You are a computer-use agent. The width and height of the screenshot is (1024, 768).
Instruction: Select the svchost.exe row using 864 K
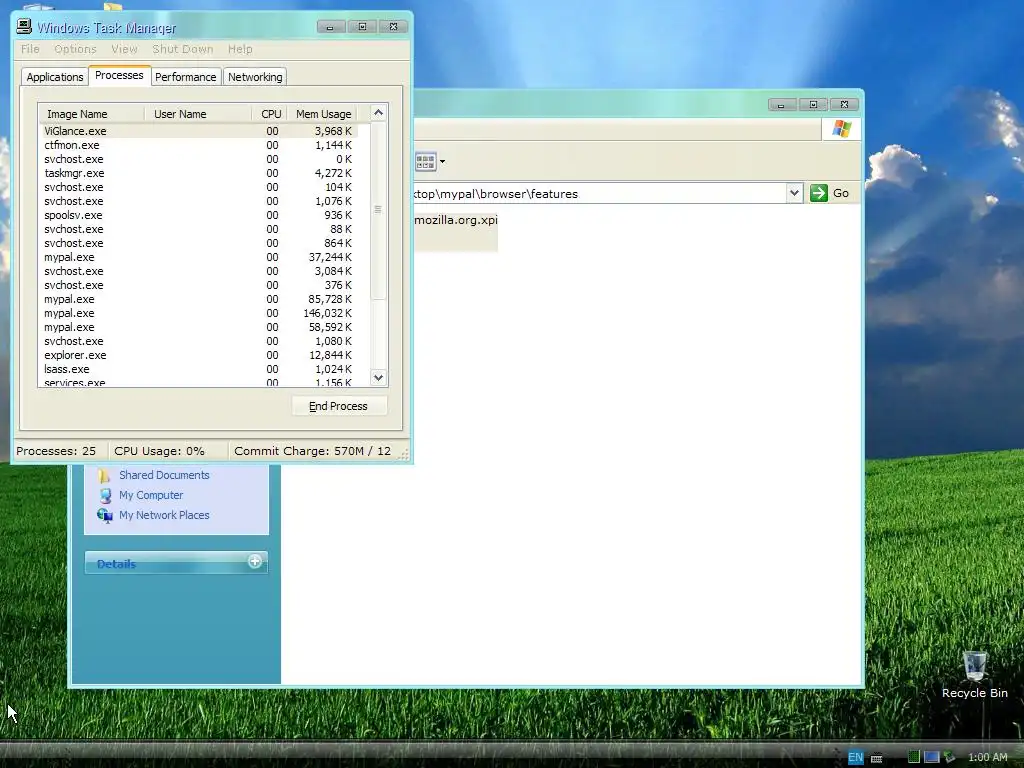click(x=199, y=243)
